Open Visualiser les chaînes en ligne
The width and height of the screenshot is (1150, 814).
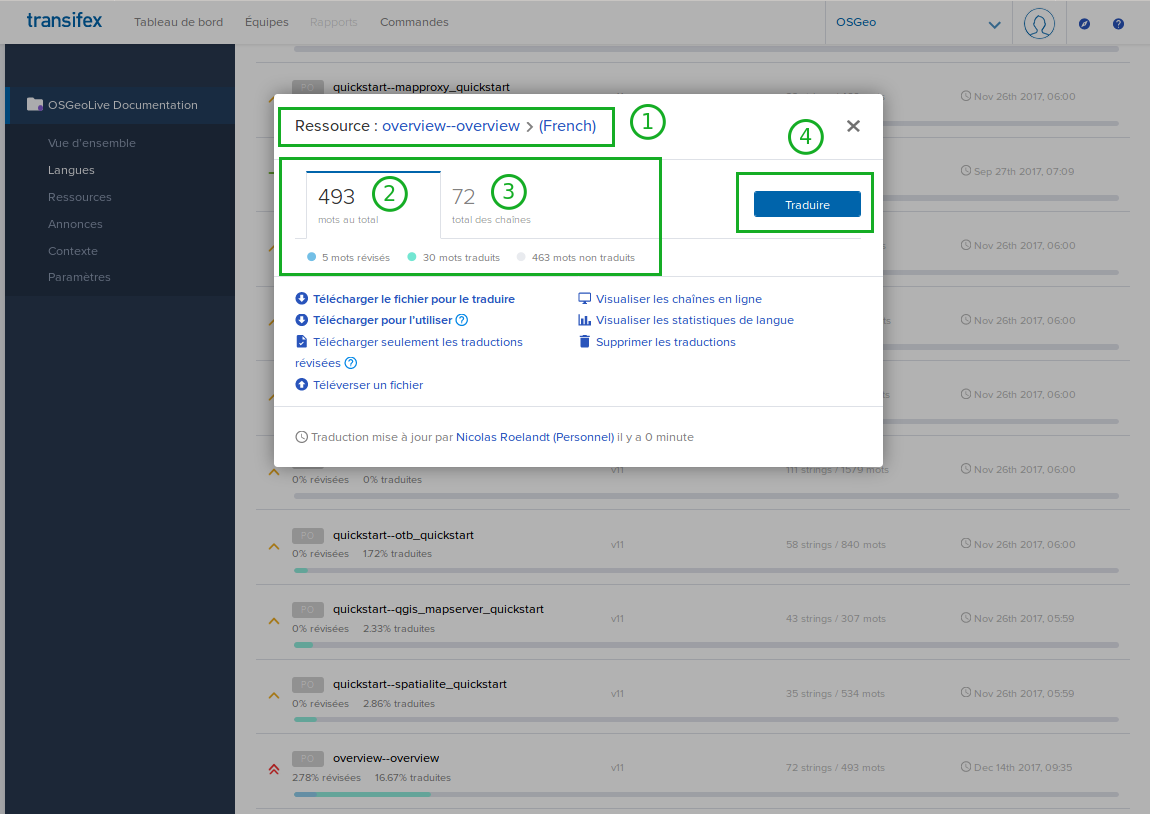click(x=678, y=299)
